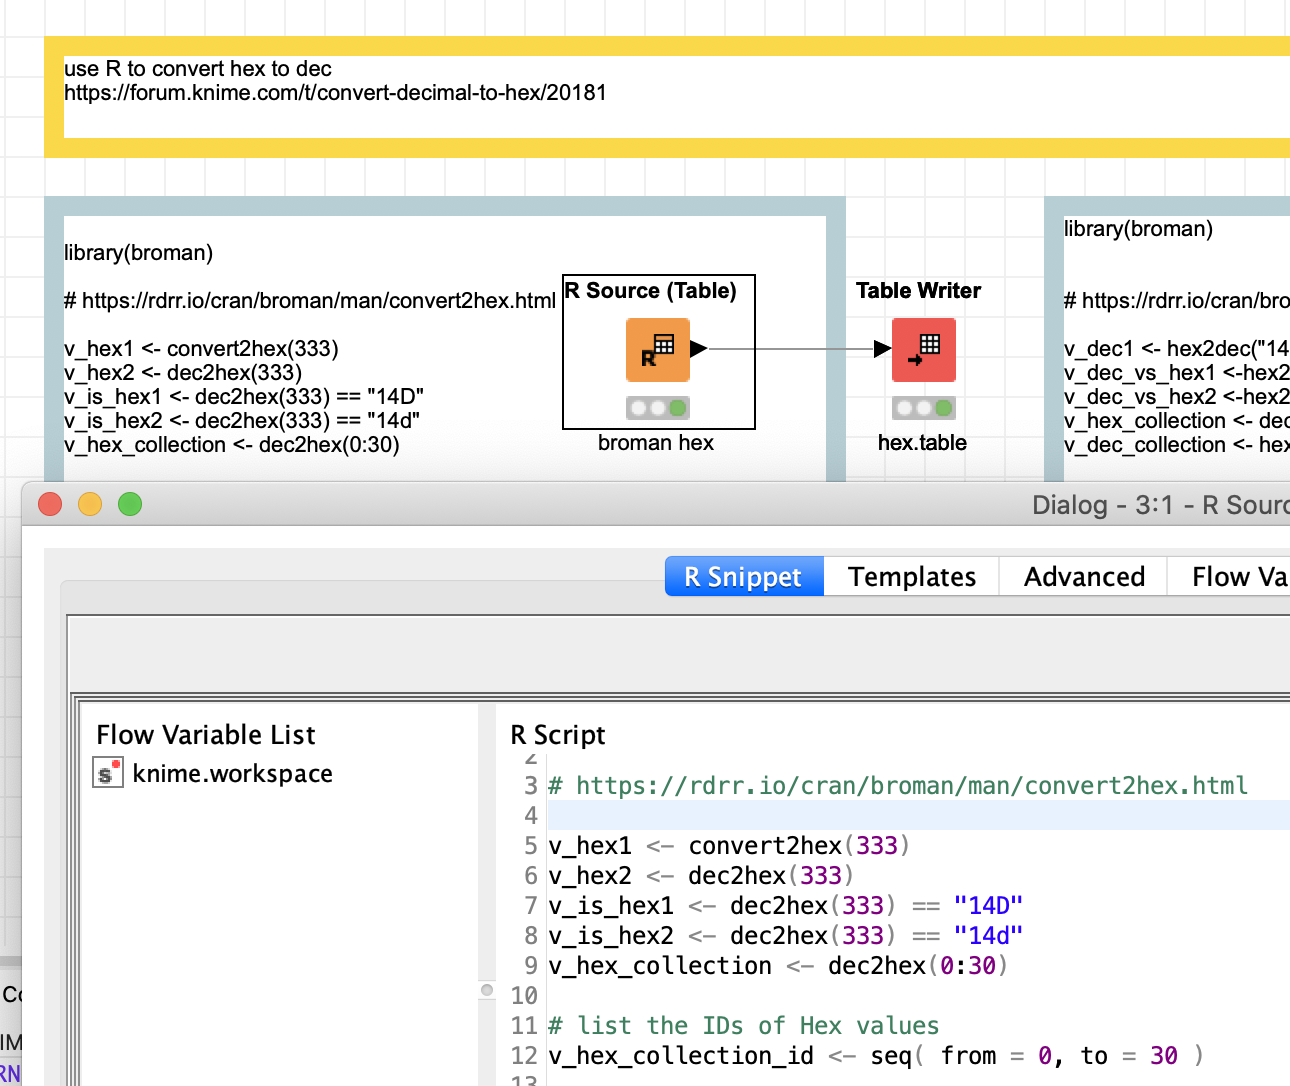Open the broman hex R Source node icon
1290x1086 pixels.
click(657, 350)
